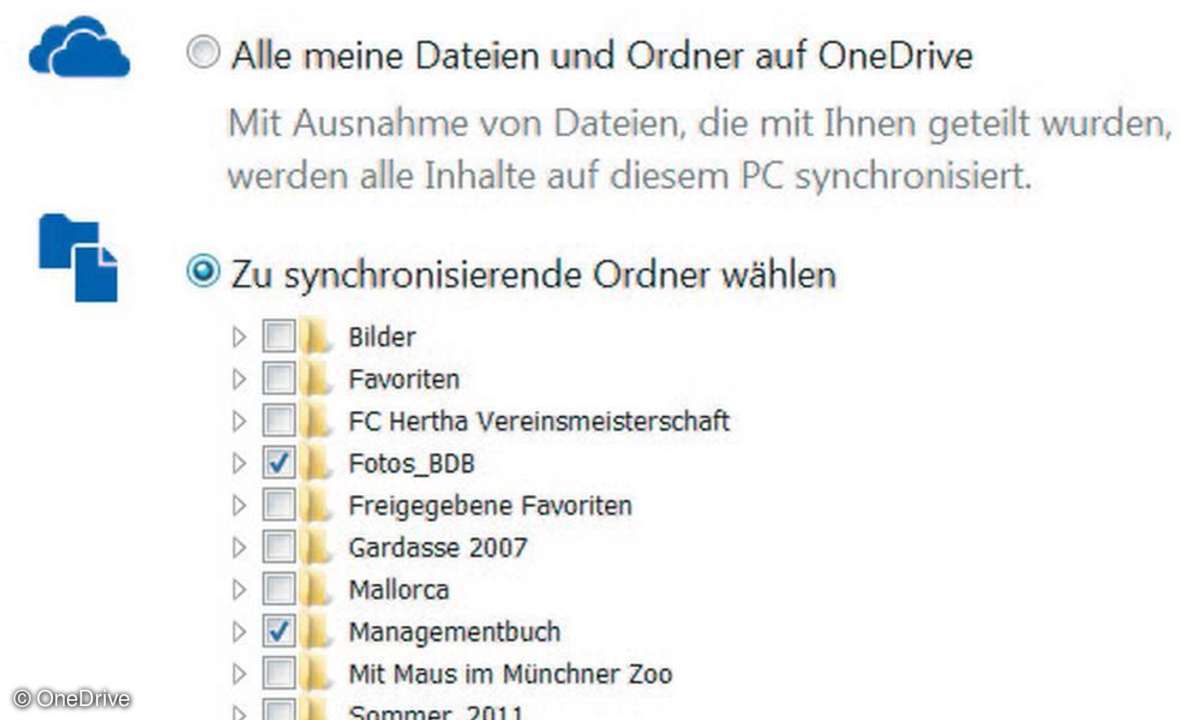1200x720 pixels.
Task: Click 'Mit Maus im Münchner Zoo' folder icon
Action: pos(317,673)
